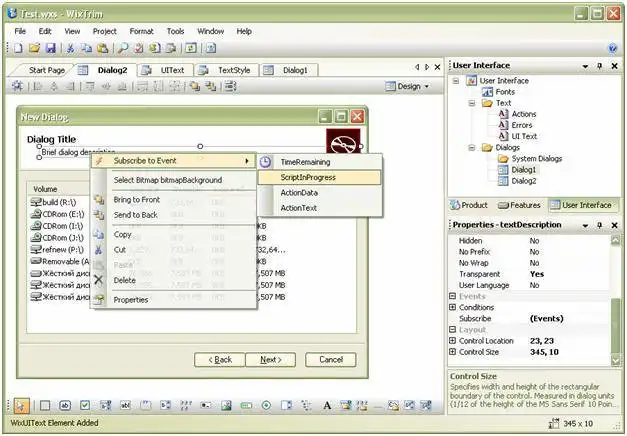Screen dimensions: 627x436
Task: Pin the Properties panel
Action: pos(599,225)
